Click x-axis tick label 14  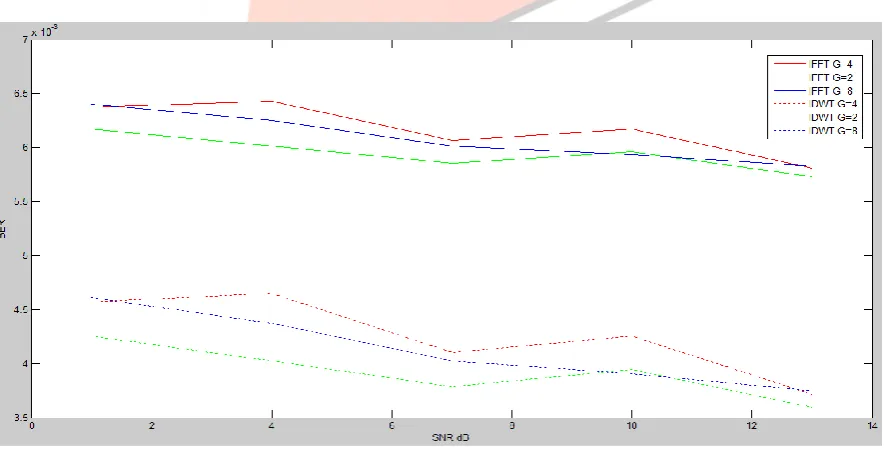(x=871, y=426)
